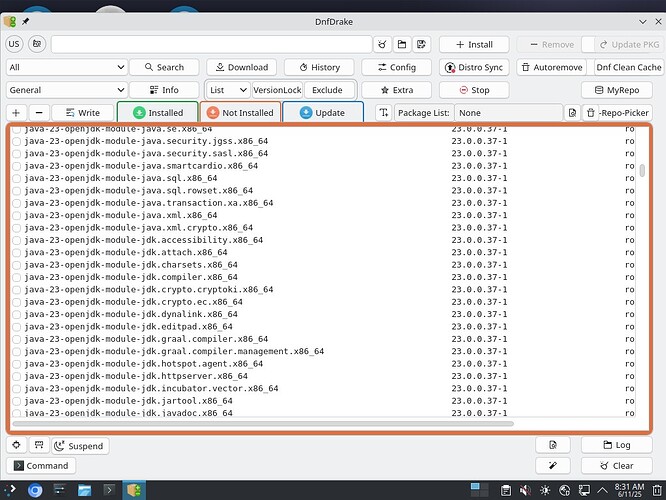Check the jdk.attach package checkbox
Screen dimensions: 666x500
(17, 253)
